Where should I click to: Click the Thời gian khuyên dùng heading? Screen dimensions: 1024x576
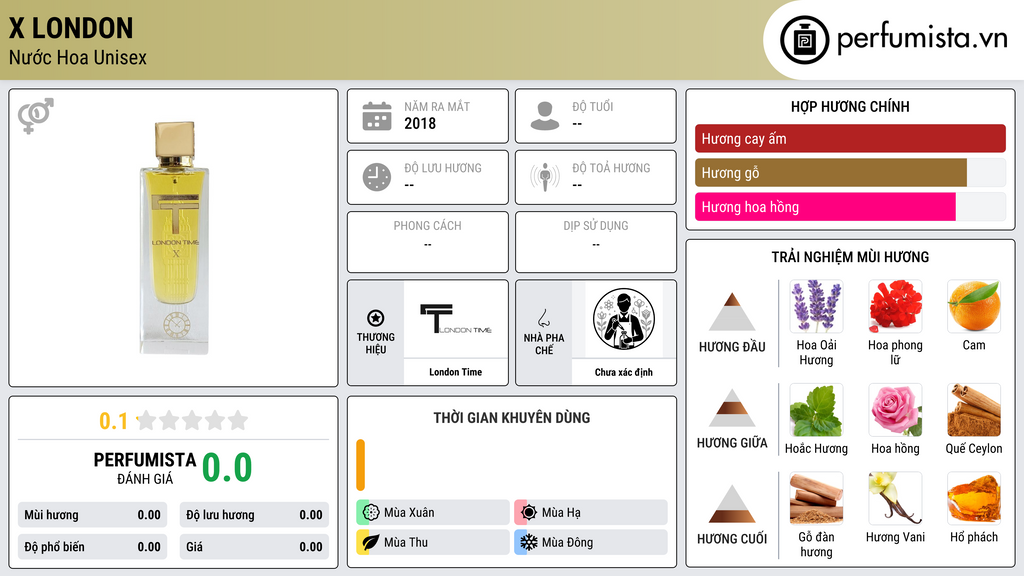(512, 418)
